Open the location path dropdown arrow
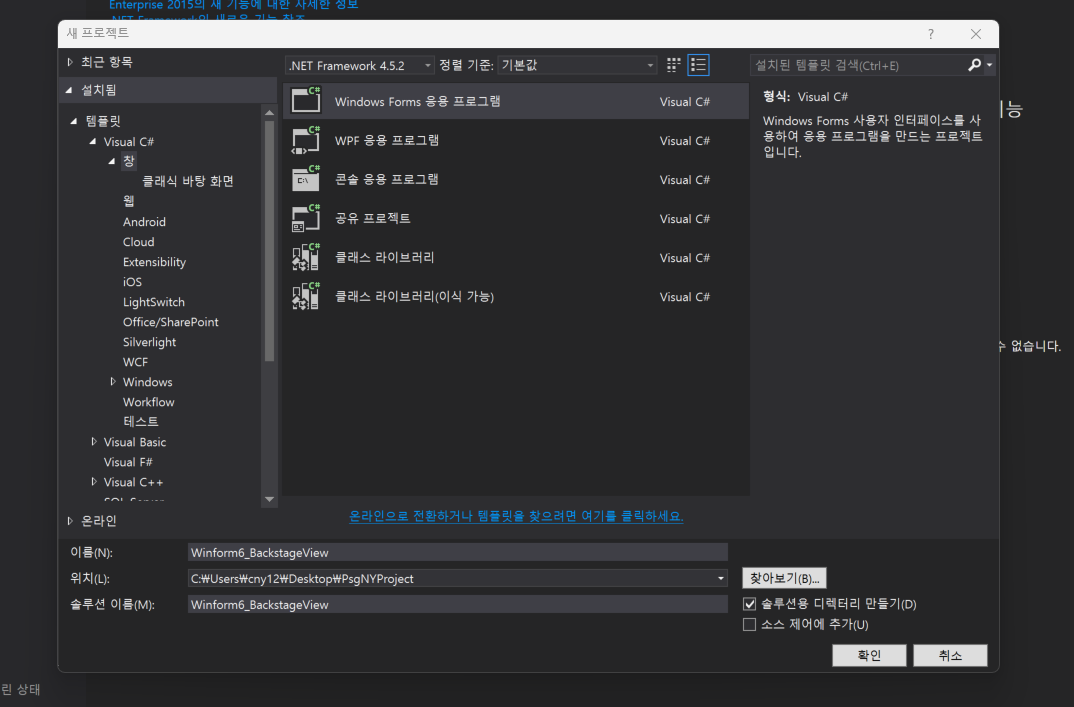The height and width of the screenshot is (707, 1074). click(721, 578)
